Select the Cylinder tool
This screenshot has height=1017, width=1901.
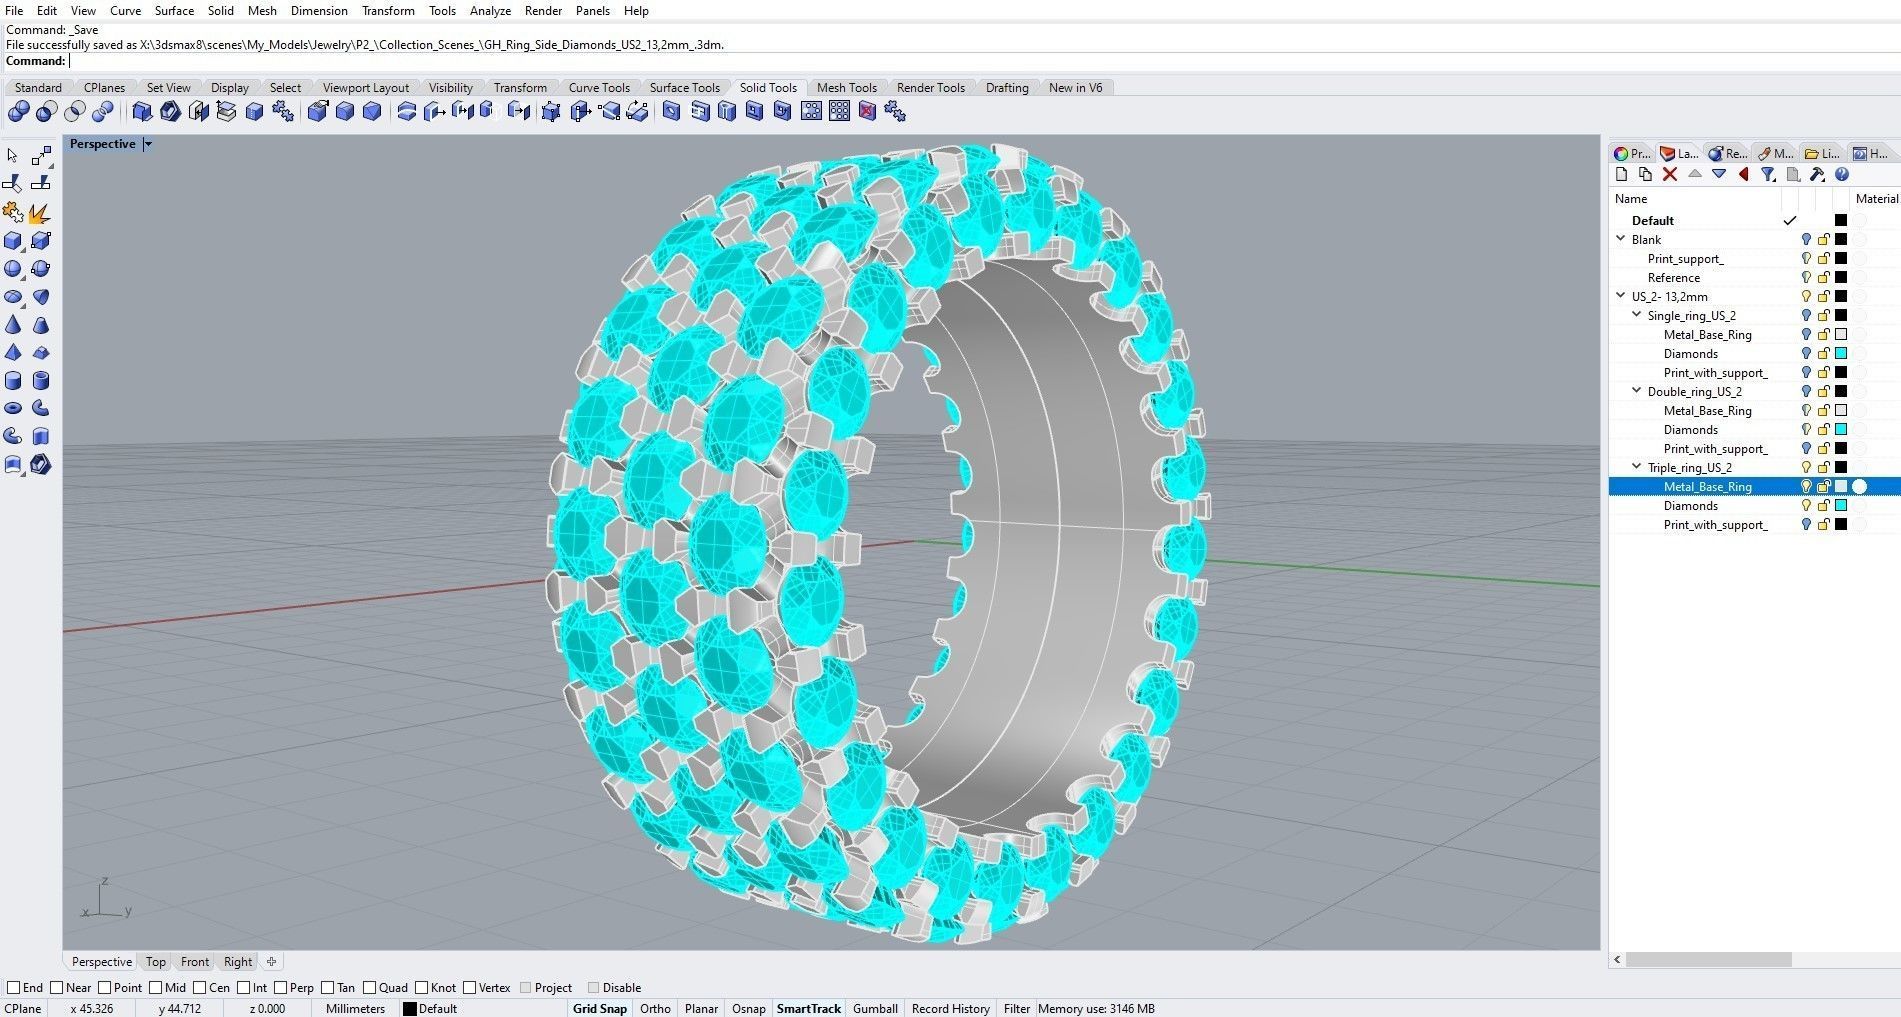click(x=13, y=380)
